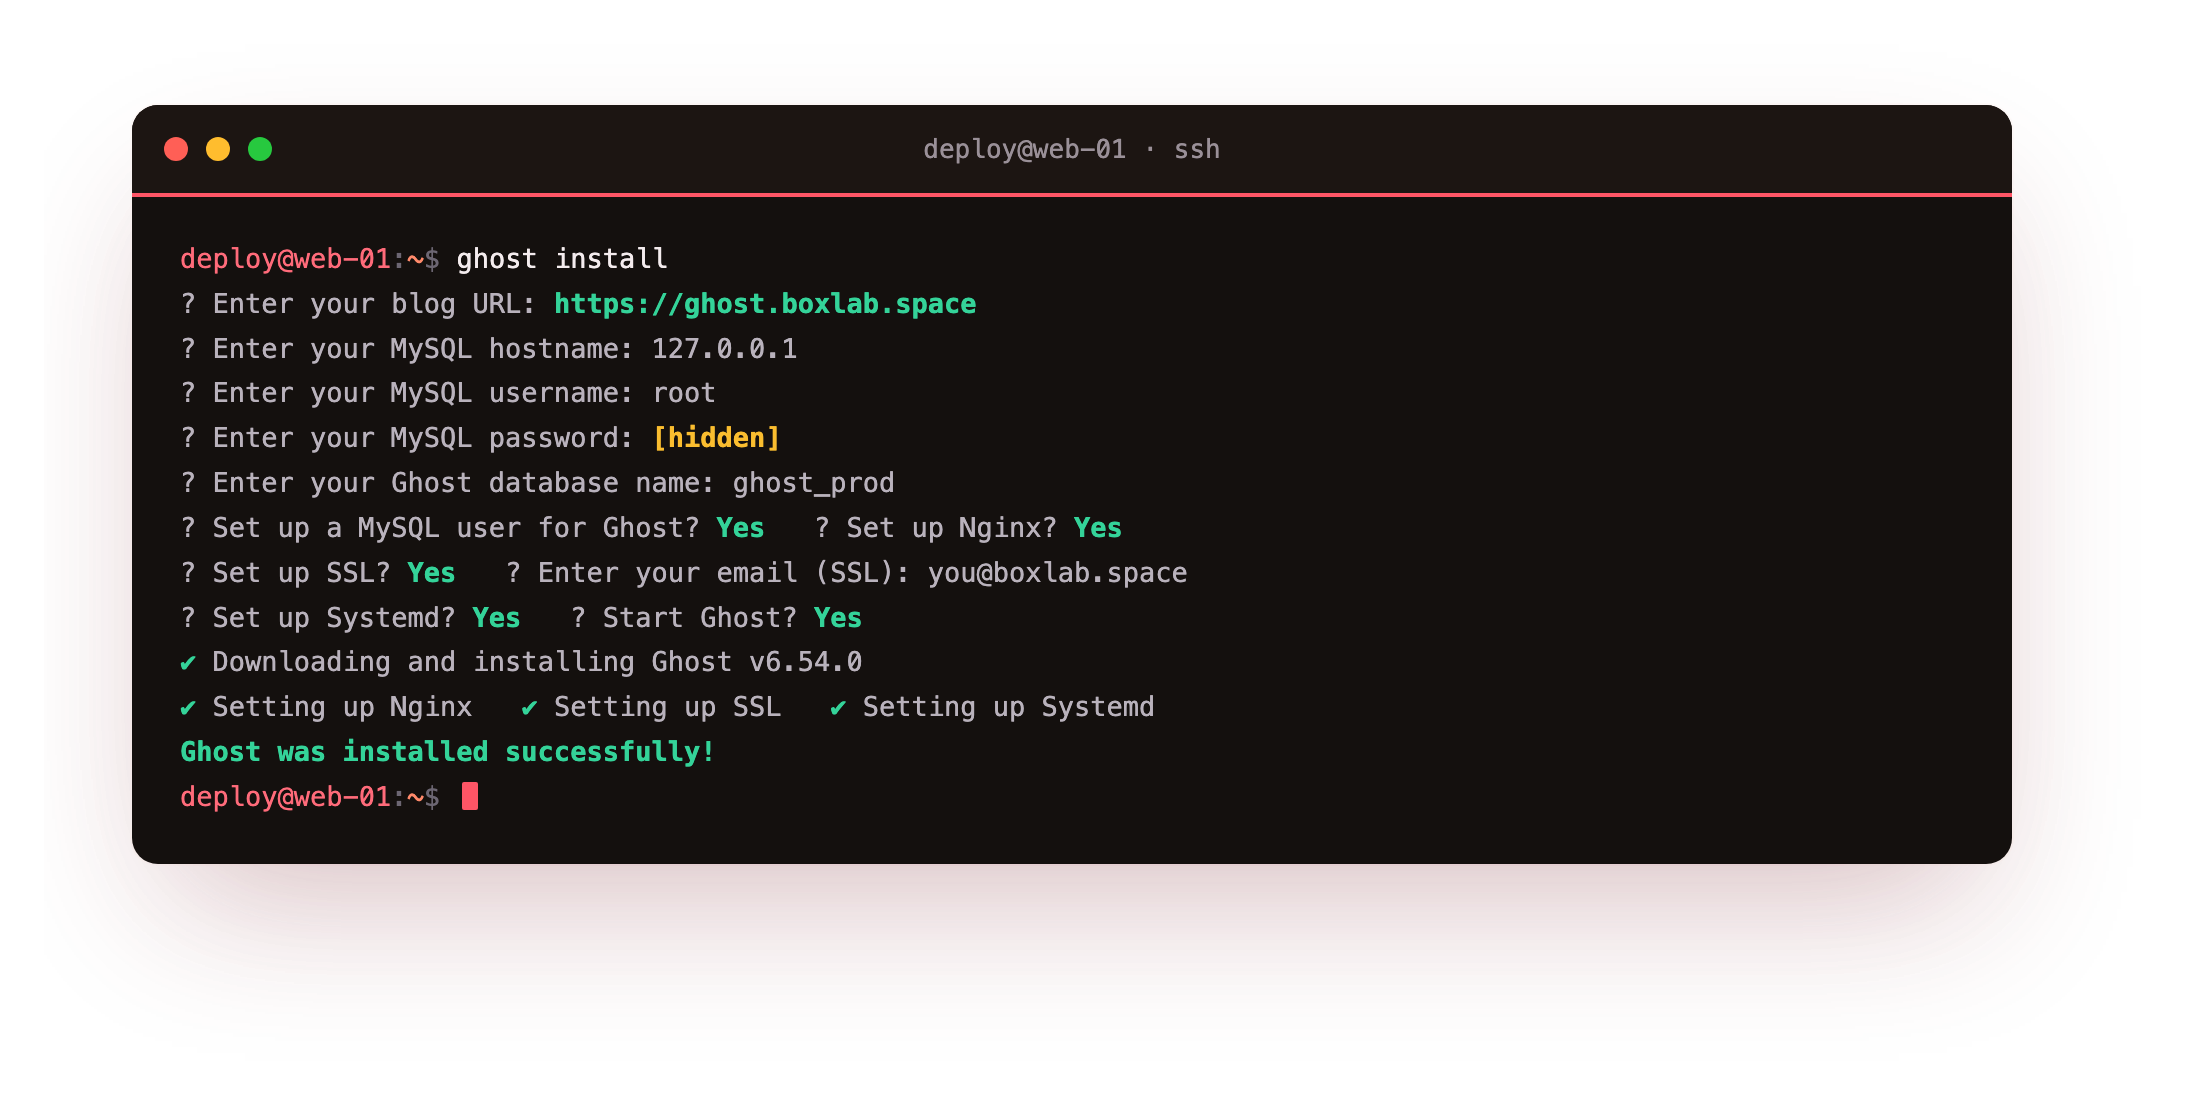Click the checkmark before 'Downloading and installing Ghost'
Image resolution: width=2185 pixels, height=1105 pixels.
pos(188,662)
